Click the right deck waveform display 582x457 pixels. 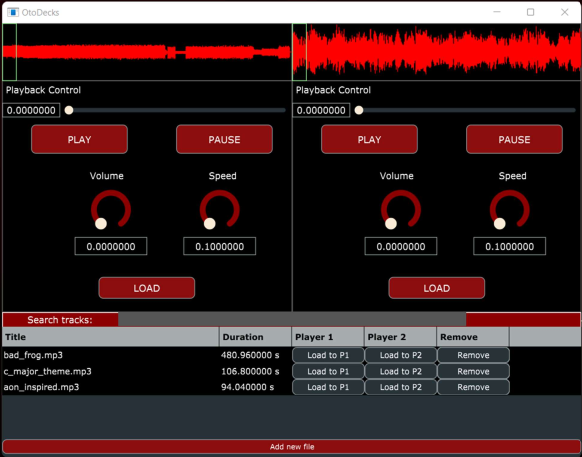tap(436, 52)
